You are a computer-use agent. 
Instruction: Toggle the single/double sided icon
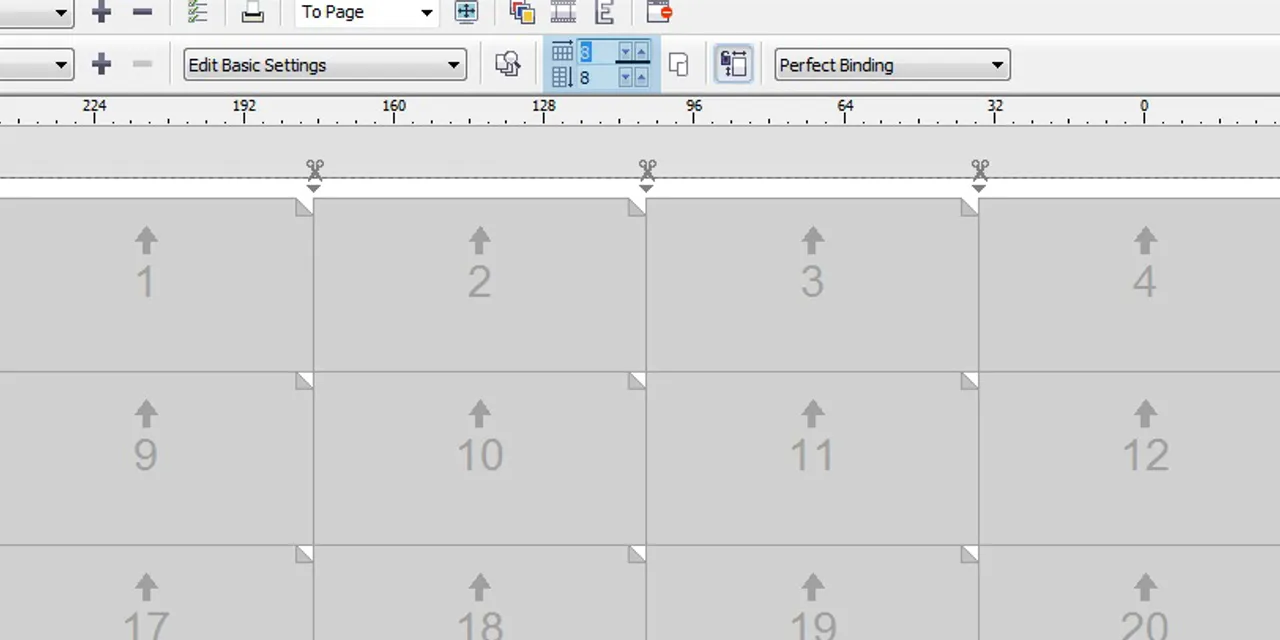pyautogui.click(x=678, y=65)
